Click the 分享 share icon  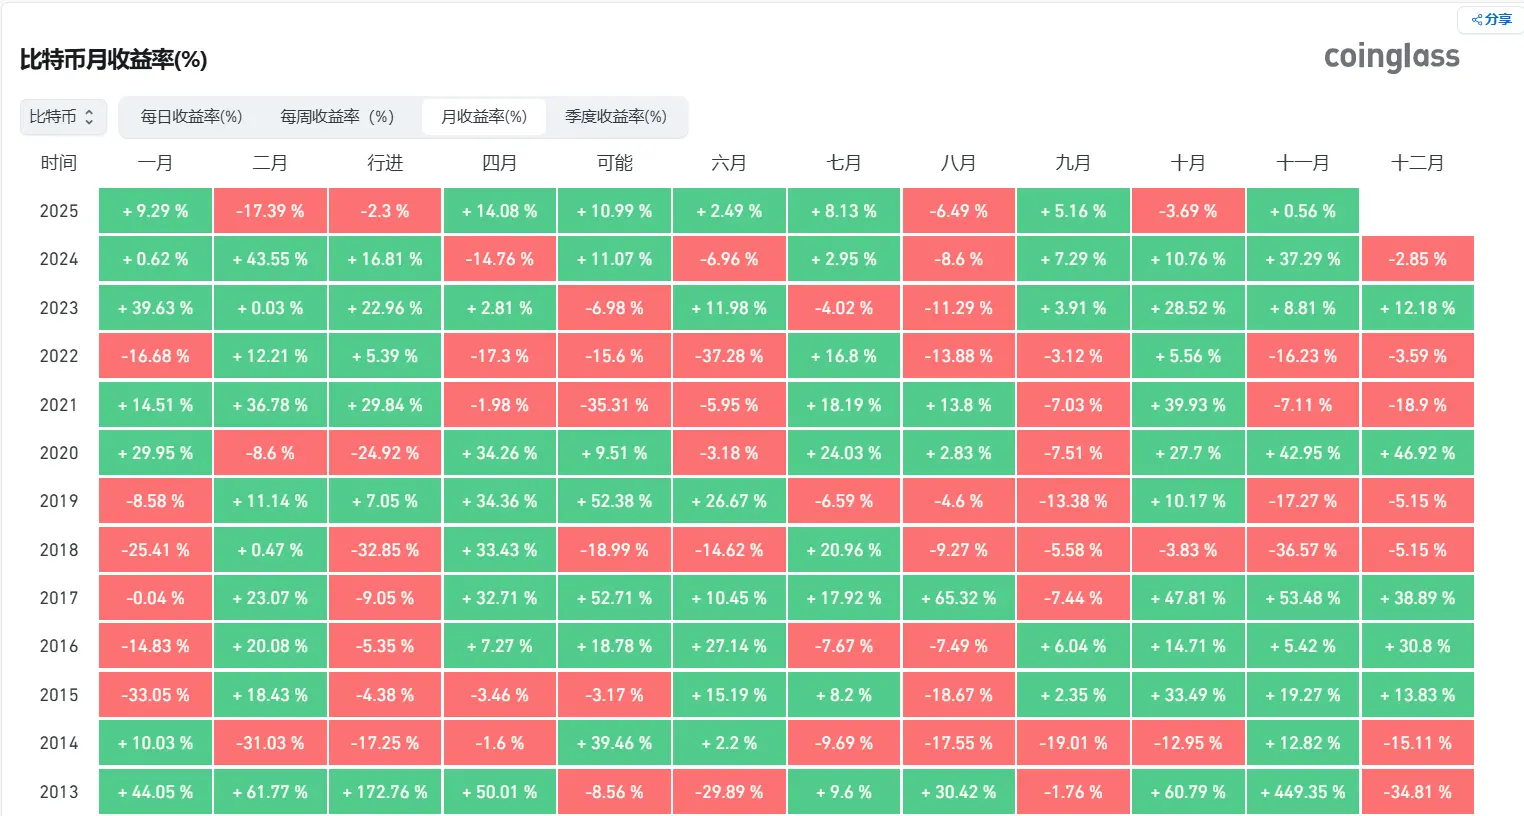tap(1490, 19)
